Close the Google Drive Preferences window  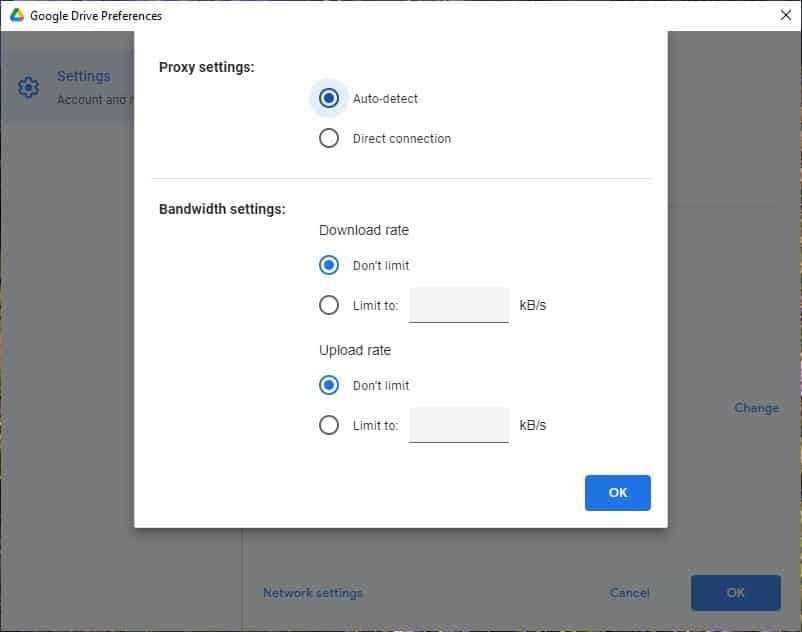[786, 15]
